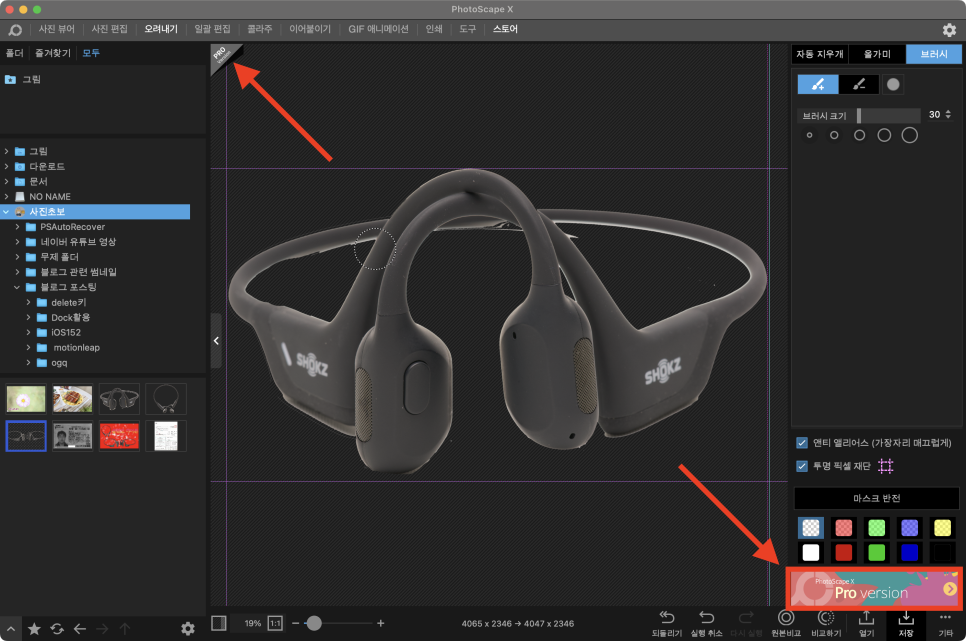Screen dimensions: 966x641
Task: Select iOS152 folder
Action: click(x=66, y=332)
